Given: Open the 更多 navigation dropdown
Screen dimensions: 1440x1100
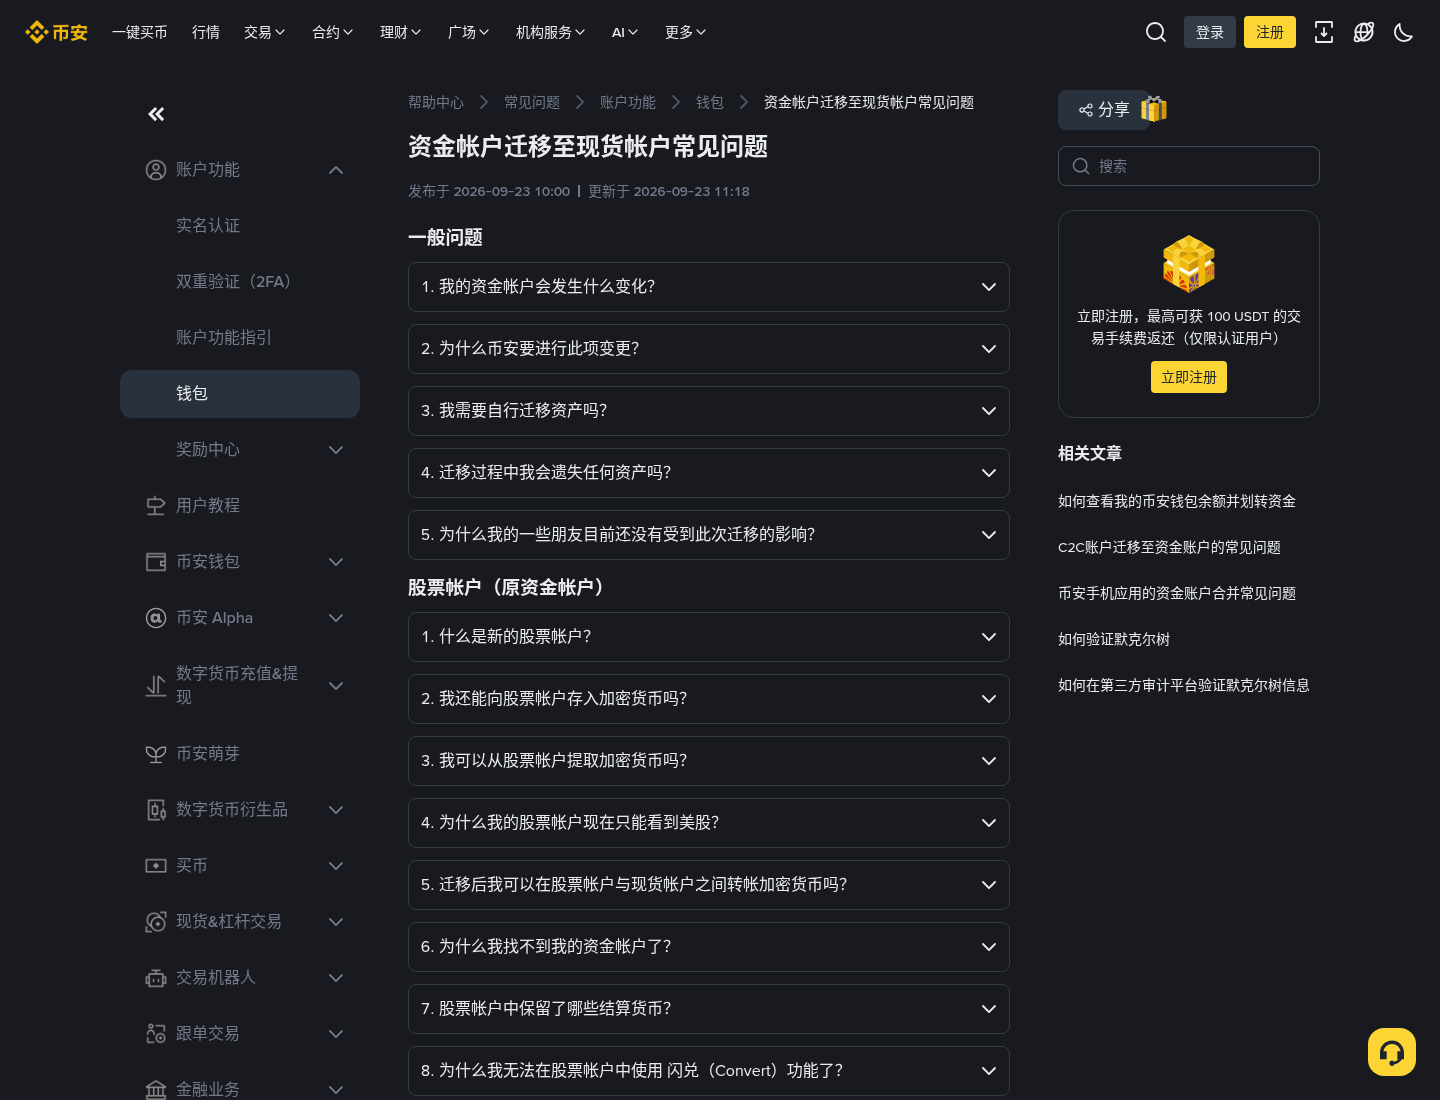Looking at the screenshot, I should coord(686,32).
